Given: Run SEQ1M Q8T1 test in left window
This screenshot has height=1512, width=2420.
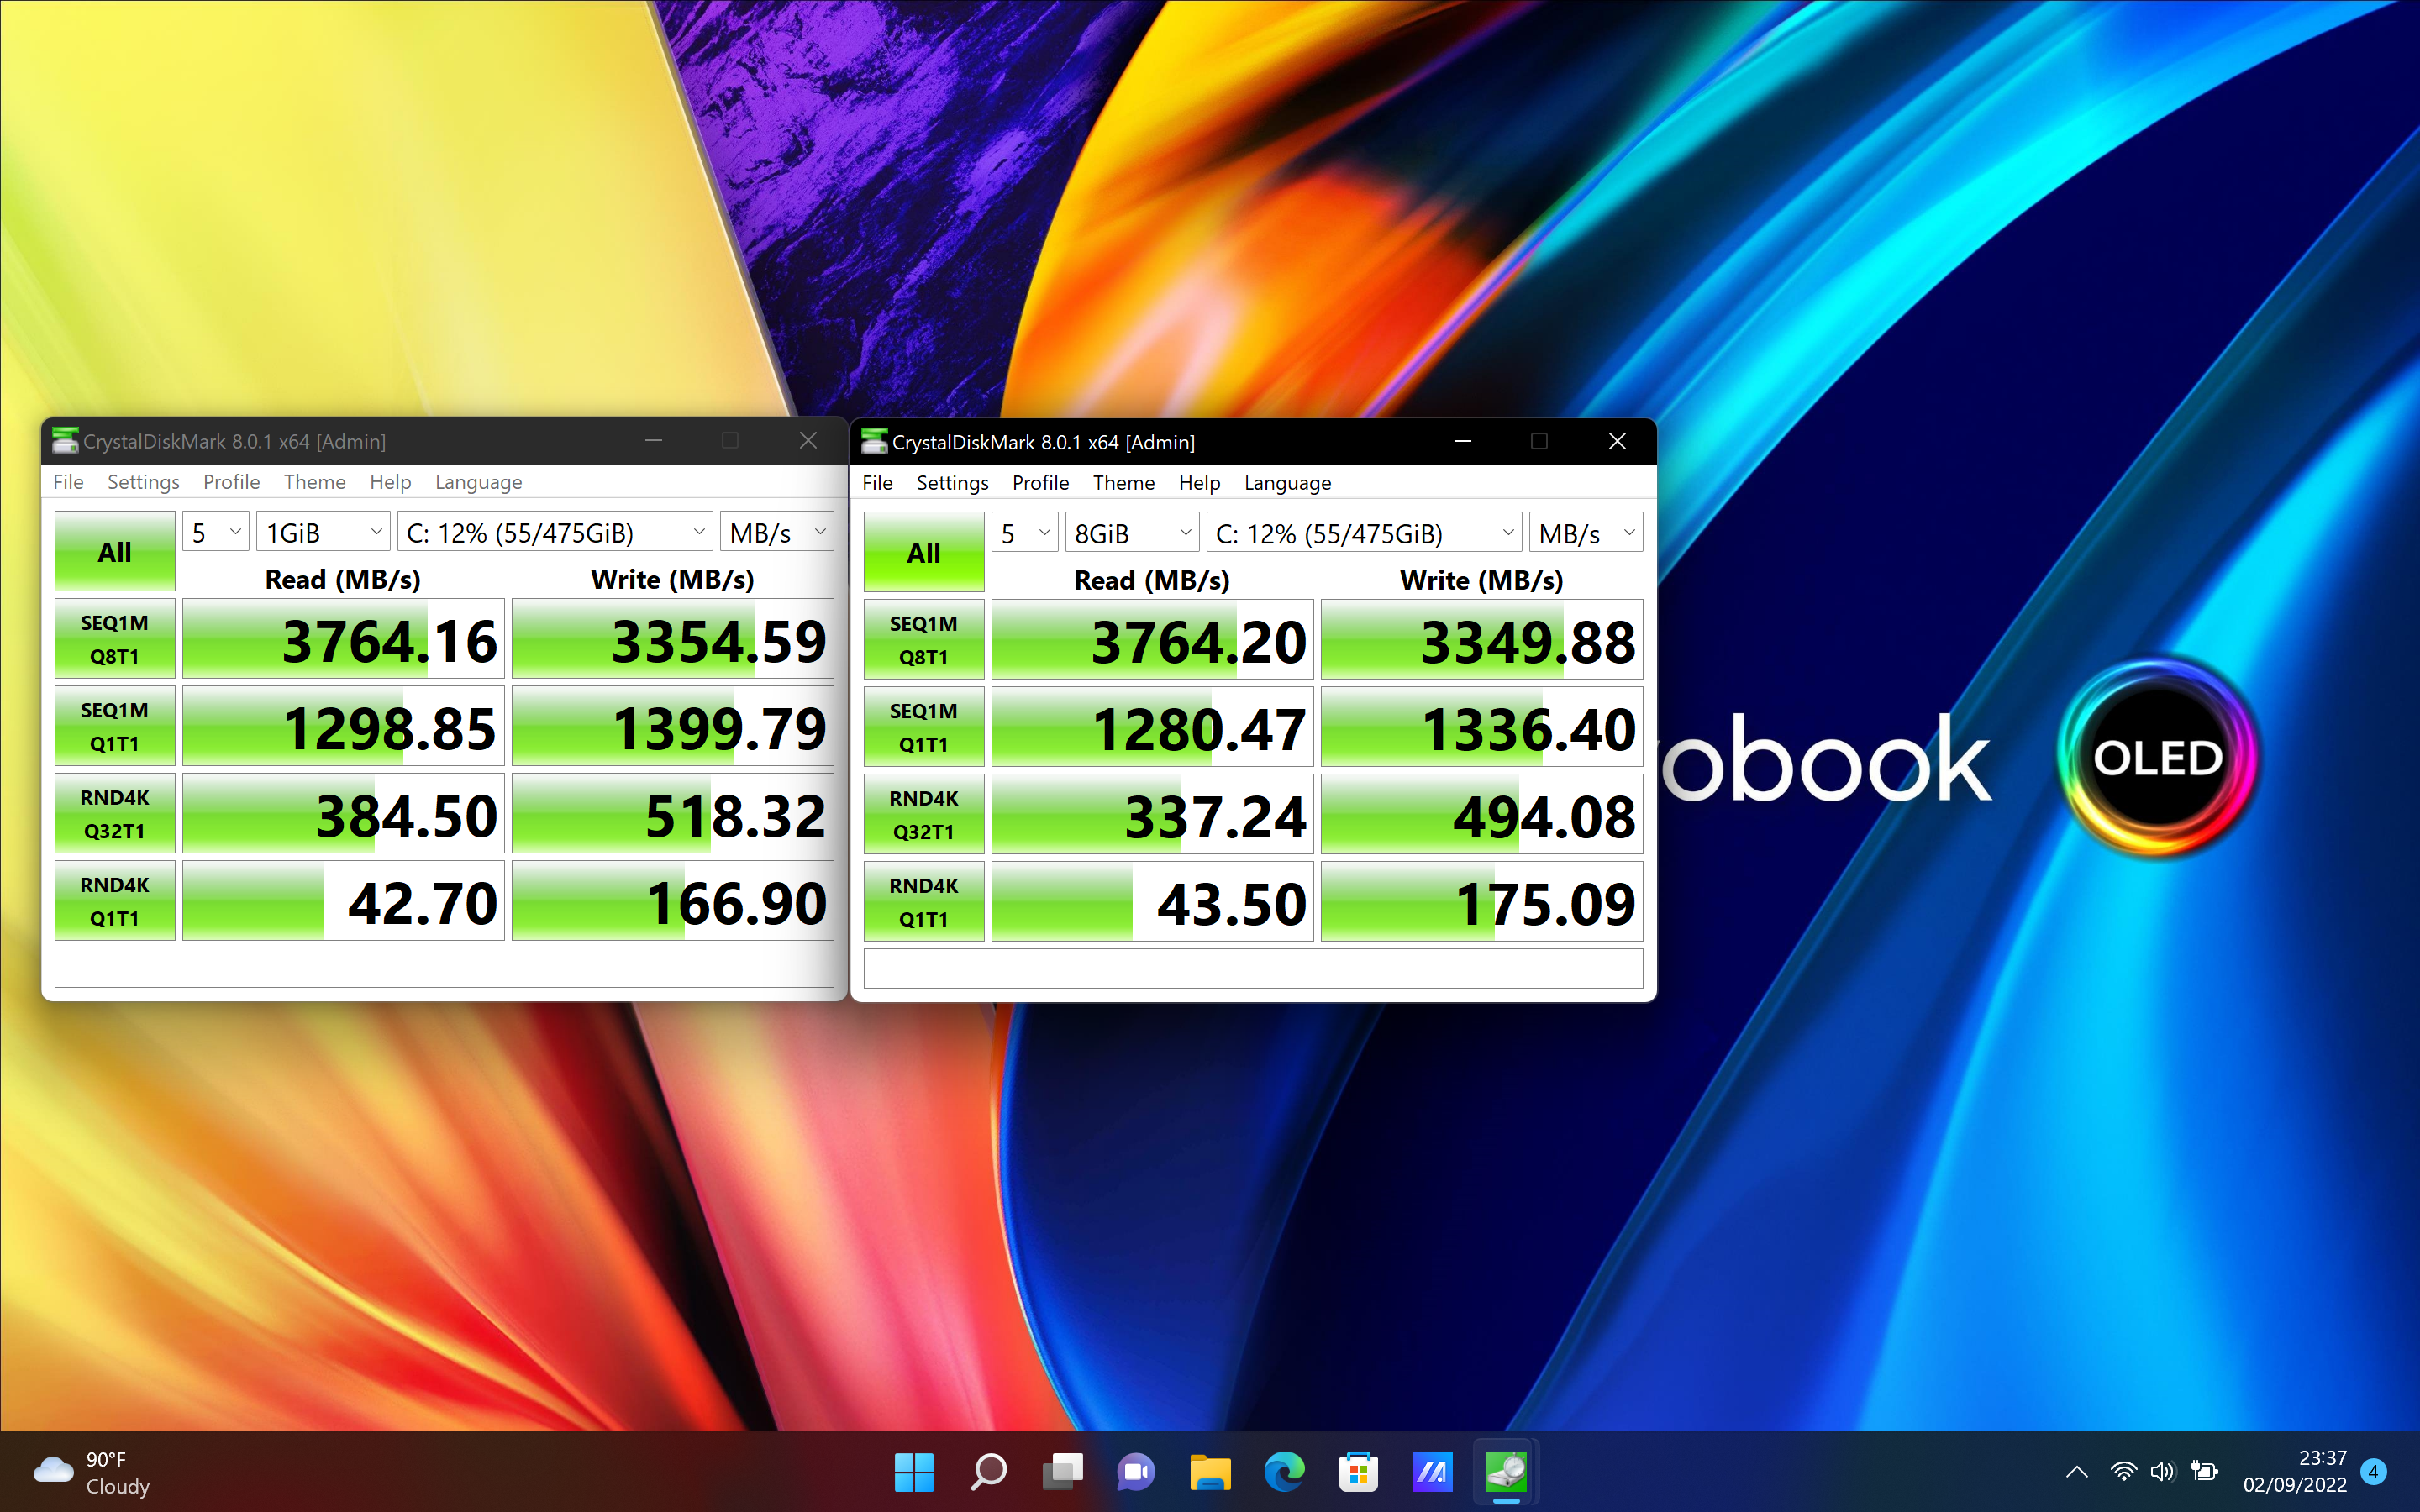Looking at the screenshot, I should [x=115, y=639].
